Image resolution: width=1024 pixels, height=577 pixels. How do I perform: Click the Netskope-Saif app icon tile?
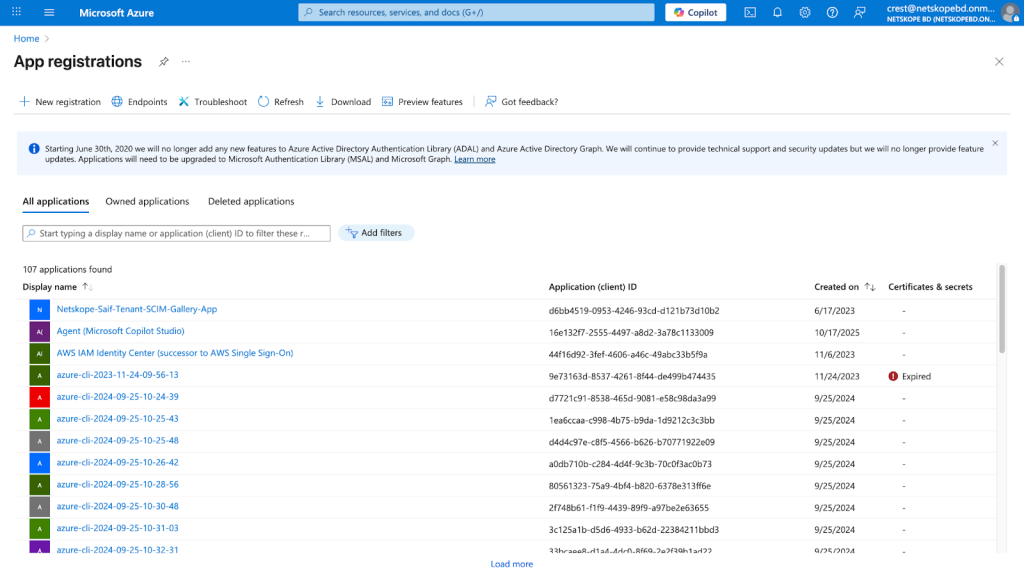point(39,310)
